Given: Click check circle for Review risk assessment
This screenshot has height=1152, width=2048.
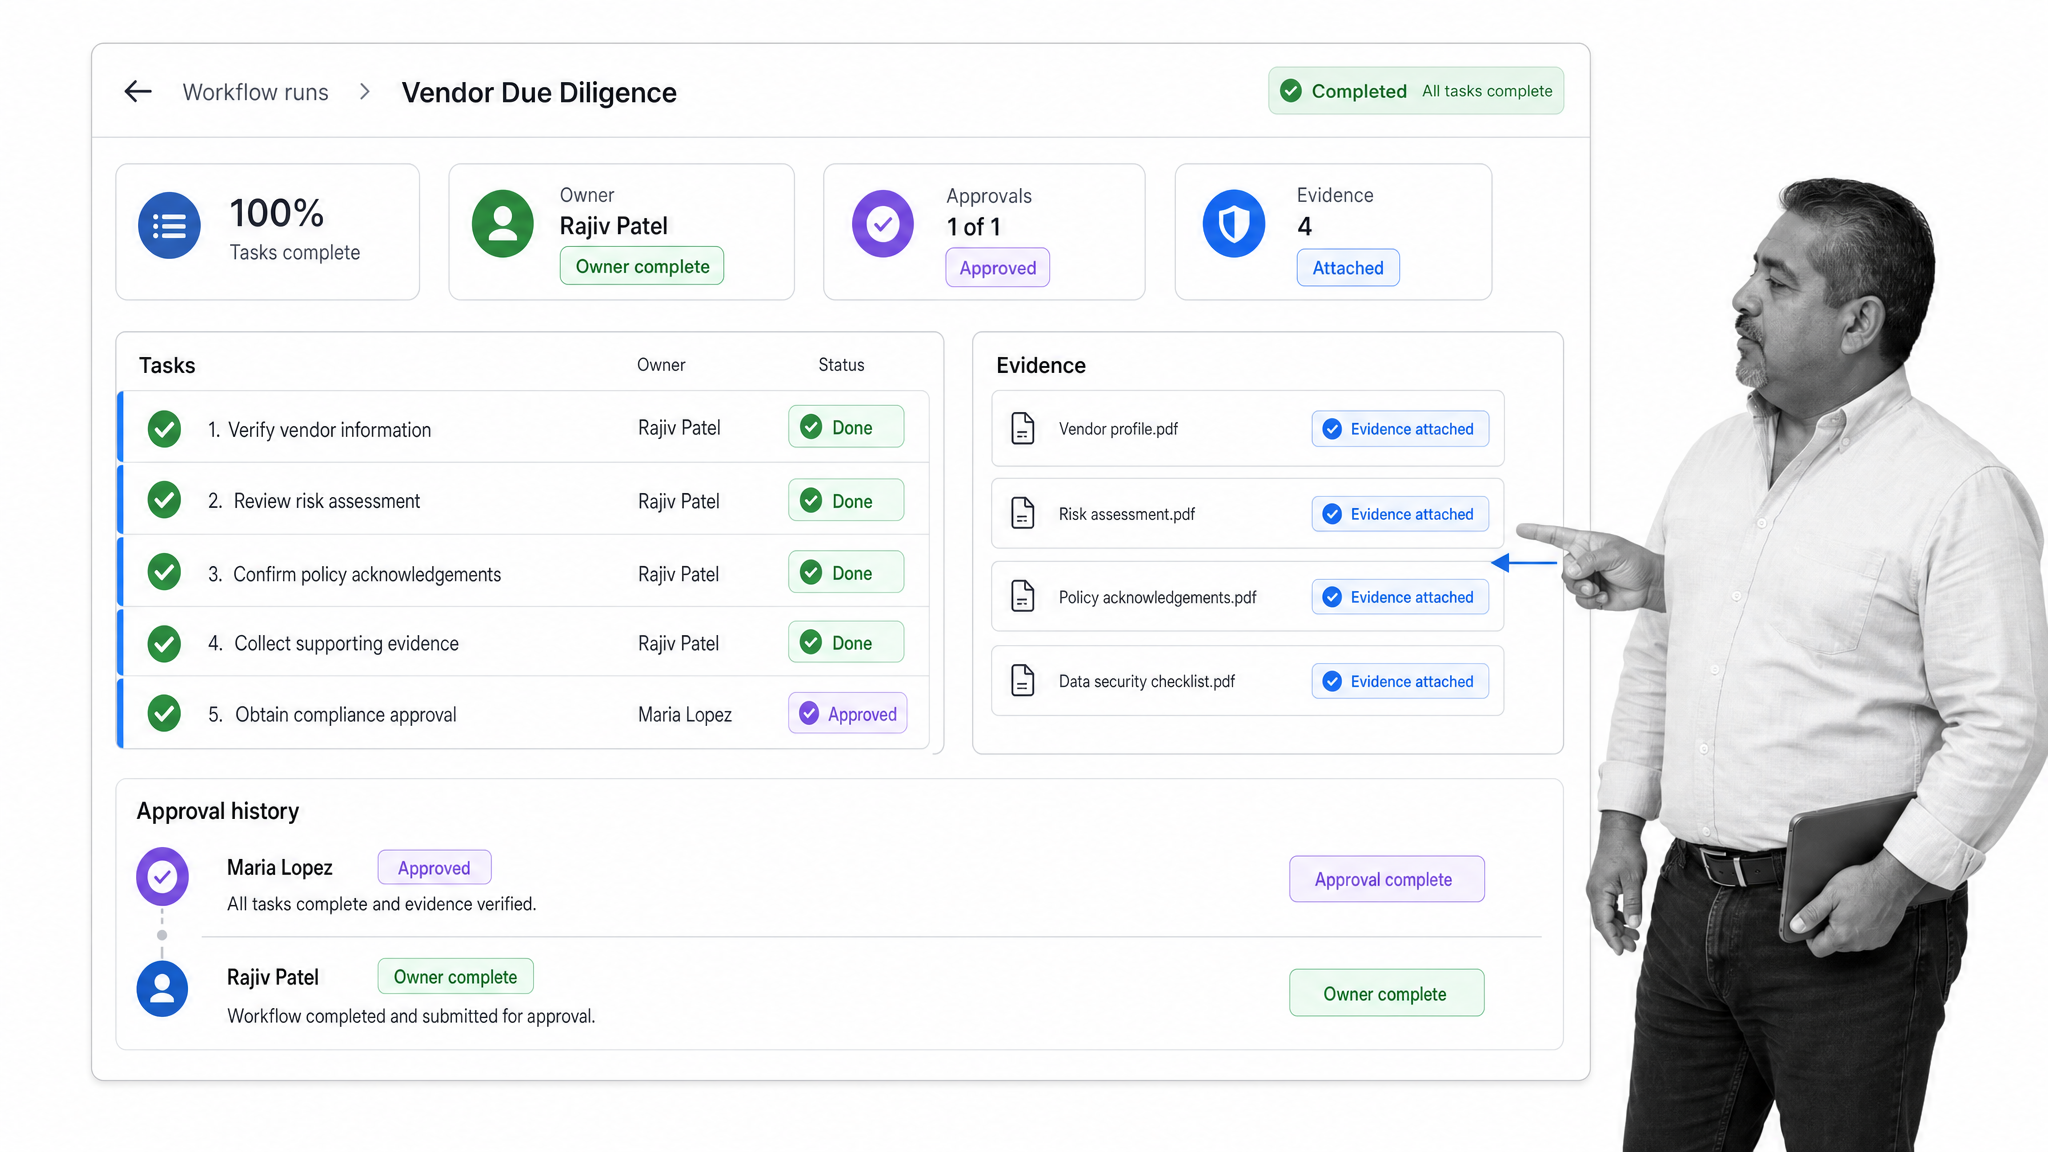Looking at the screenshot, I should pyautogui.click(x=164, y=500).
